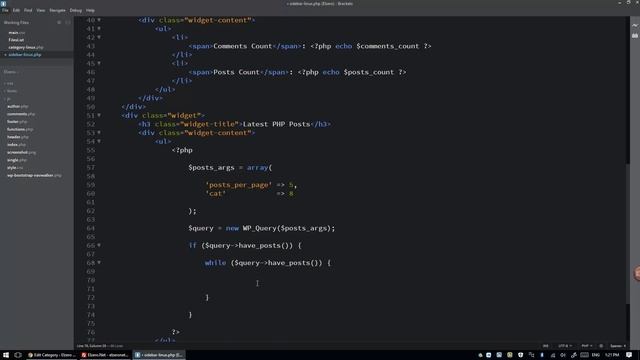
Task: Click the INS insert mode toggle
Action: tap(545, 346)
